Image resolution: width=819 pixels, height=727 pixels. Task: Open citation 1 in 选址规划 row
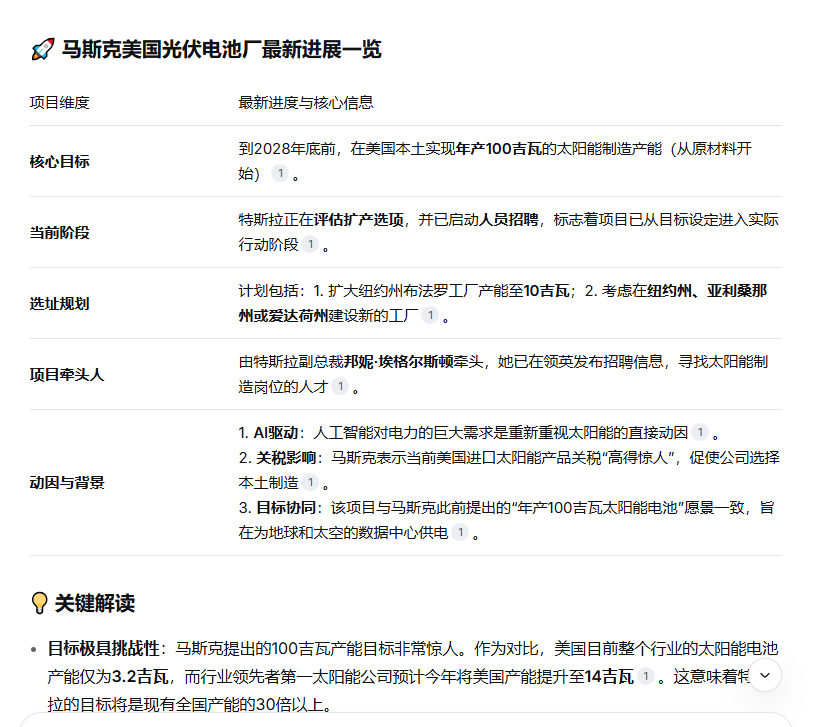[x=430, y=315]
